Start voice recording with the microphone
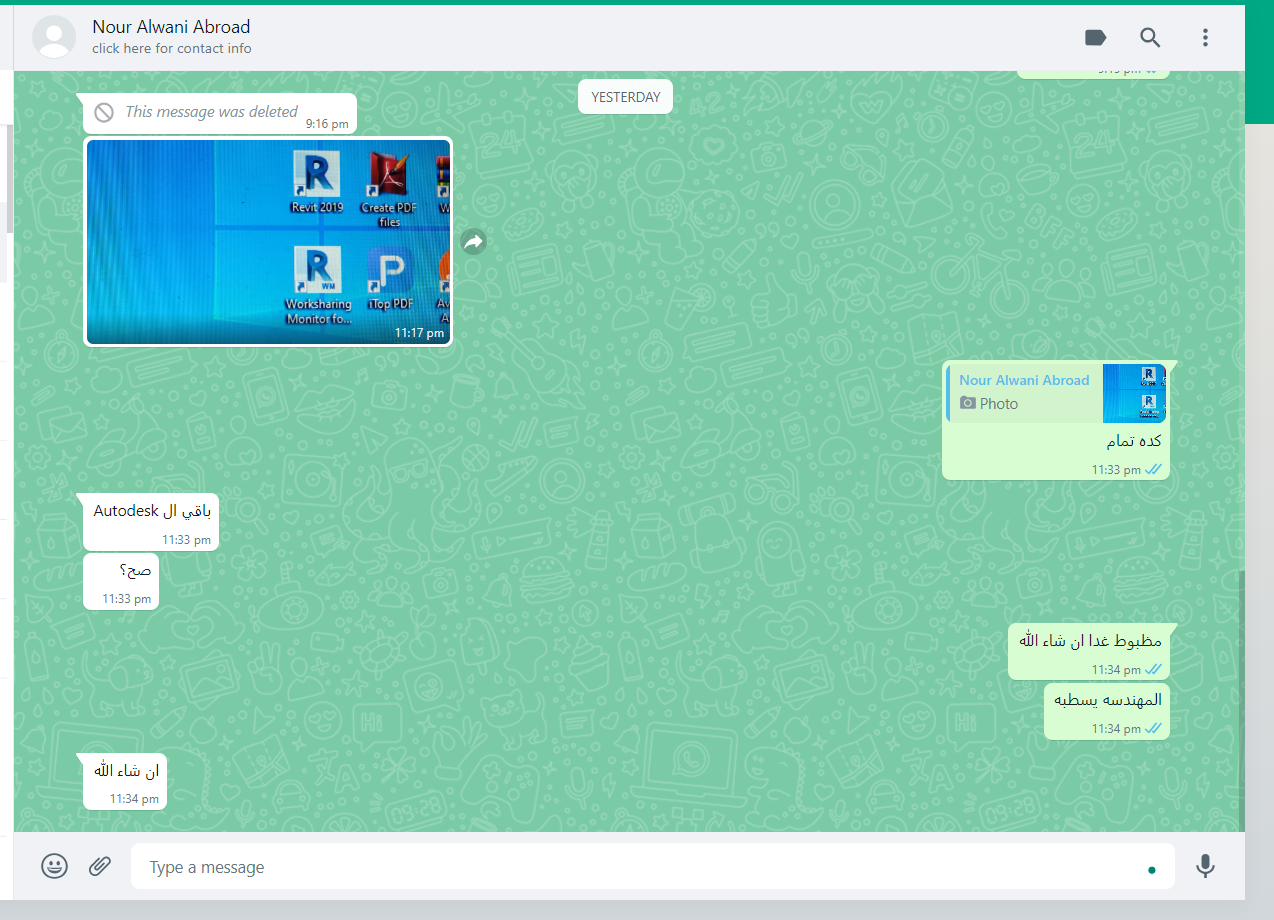This screenshot has height=920, width=1274. pos(1206,866)
